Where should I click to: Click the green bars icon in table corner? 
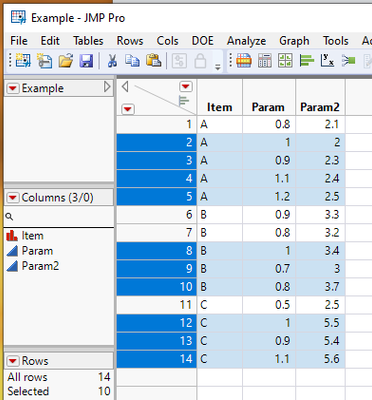pos(184,100)
